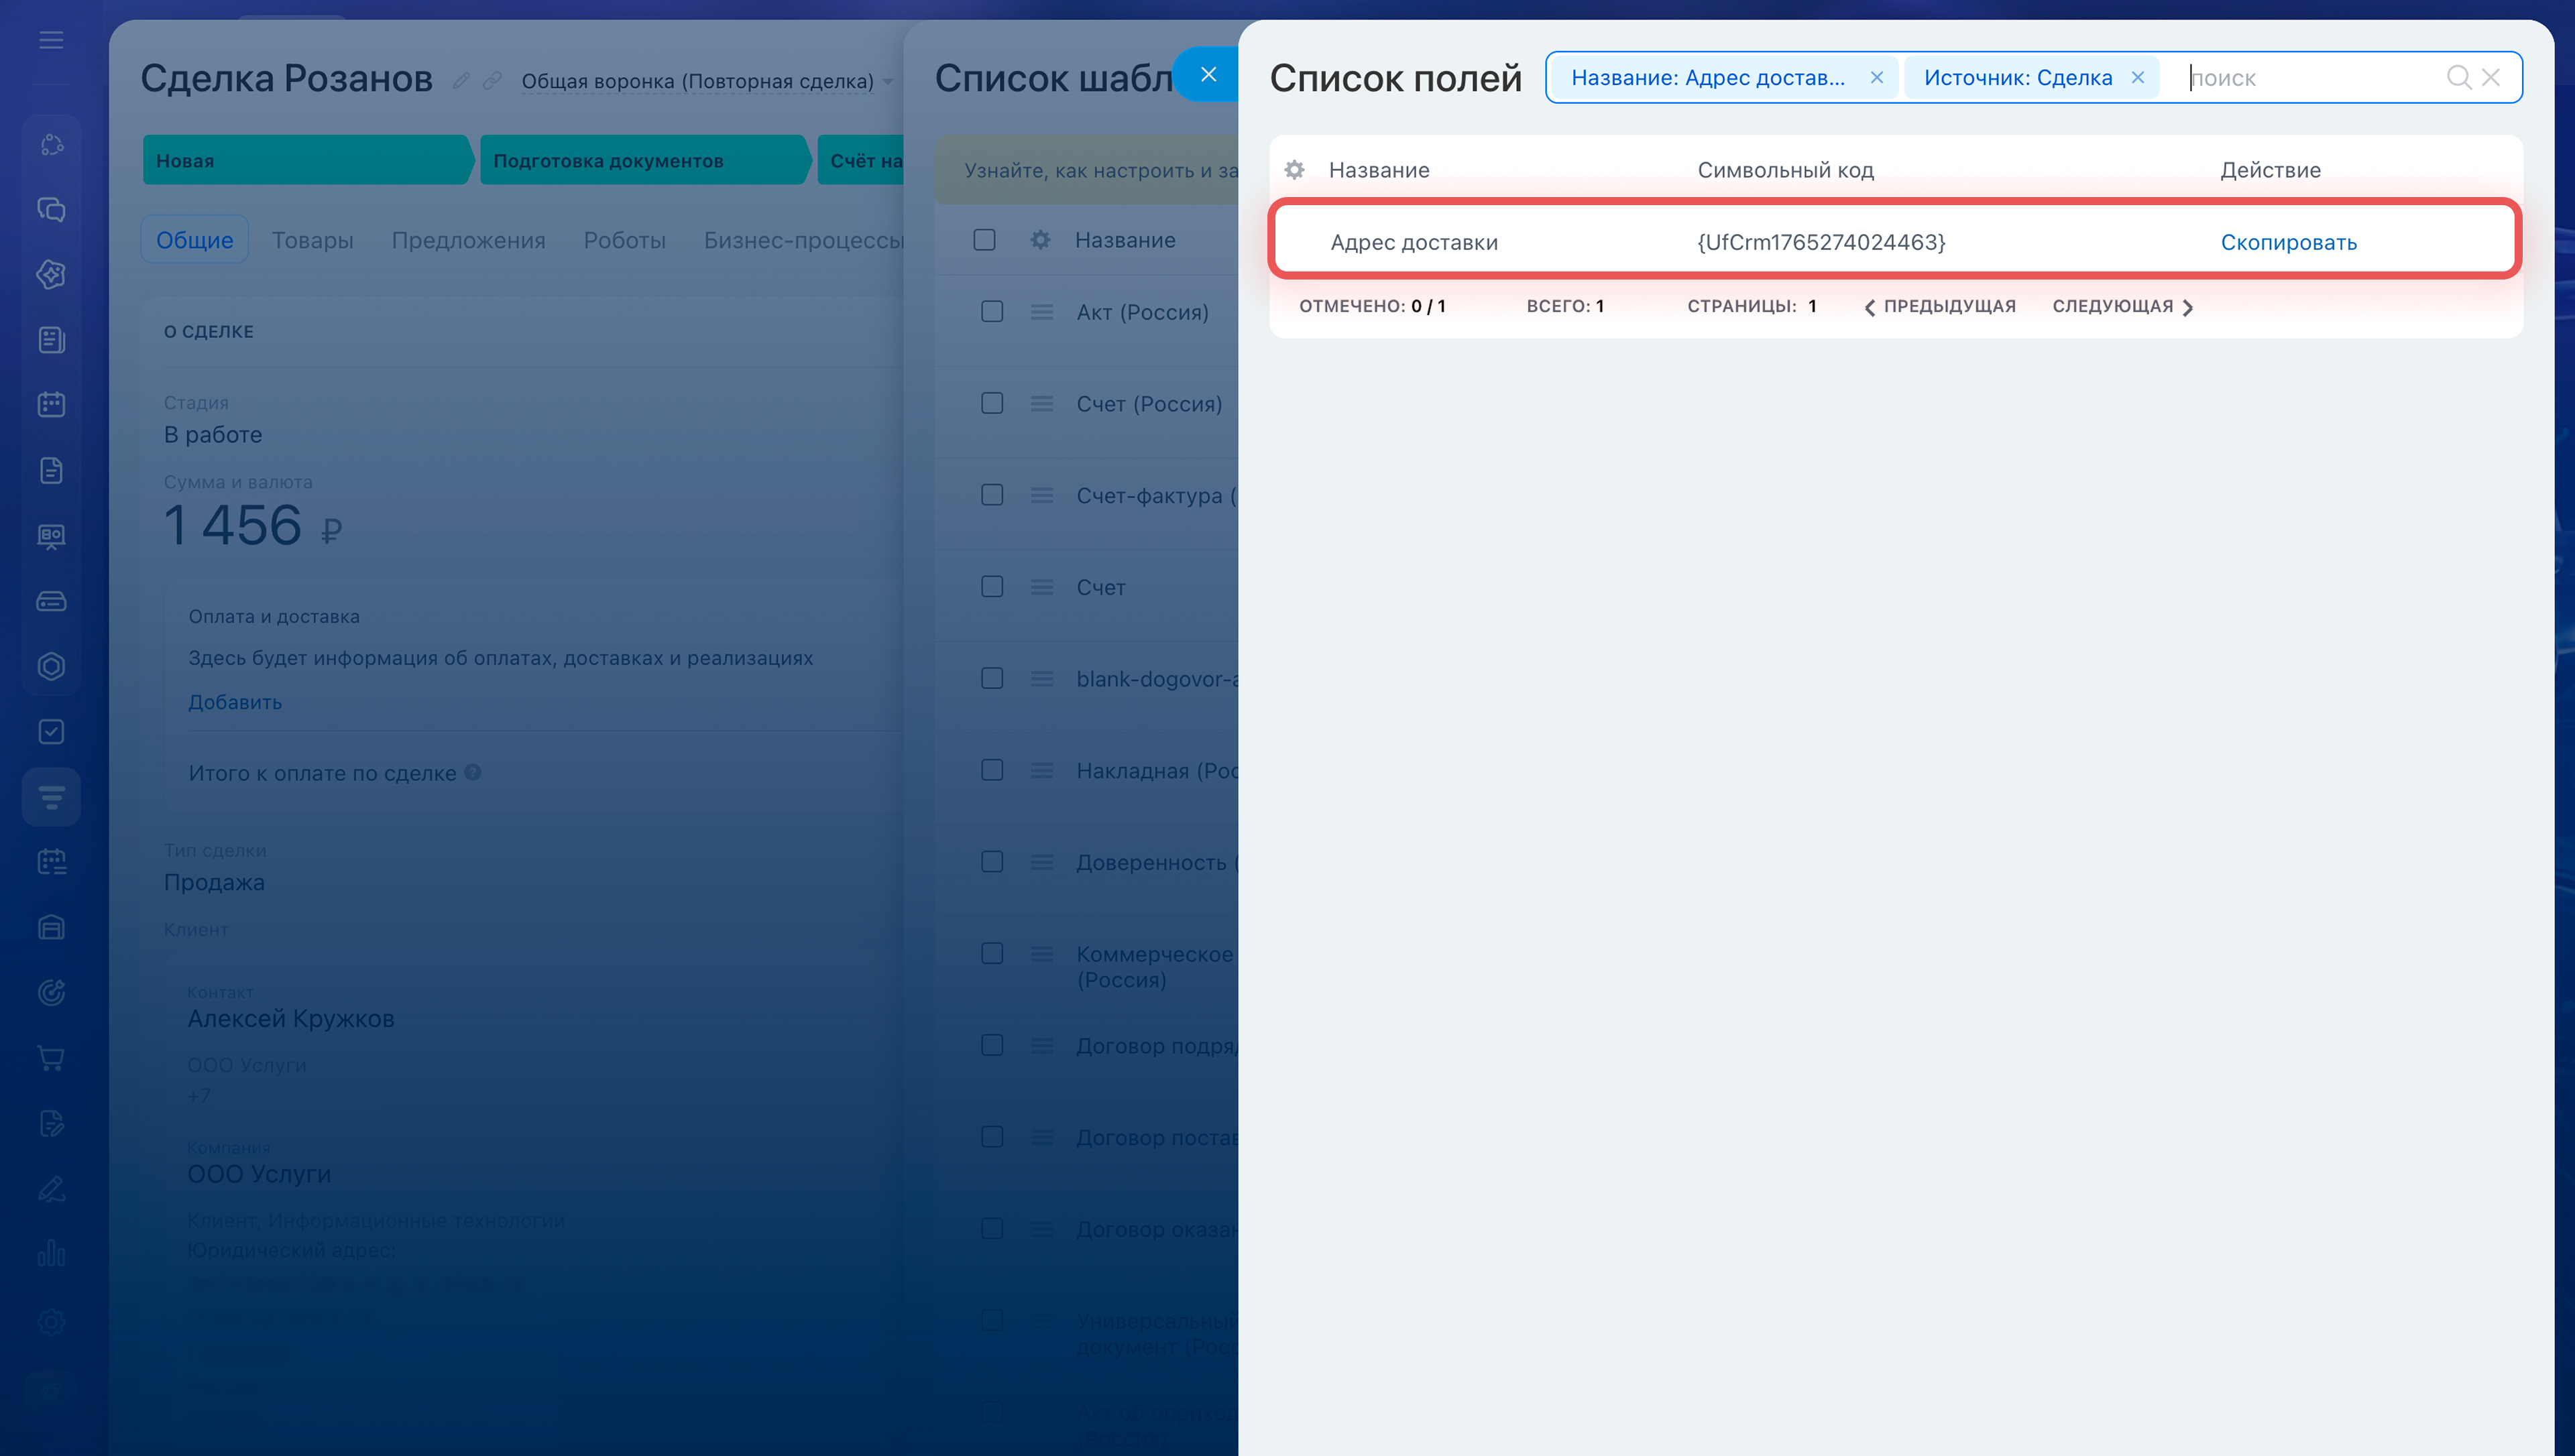Image resolution: width=2575 pixels, height=1456 pixels.
Task: Open the row menu for Счет-фактура
Action: coord(1042,495)
